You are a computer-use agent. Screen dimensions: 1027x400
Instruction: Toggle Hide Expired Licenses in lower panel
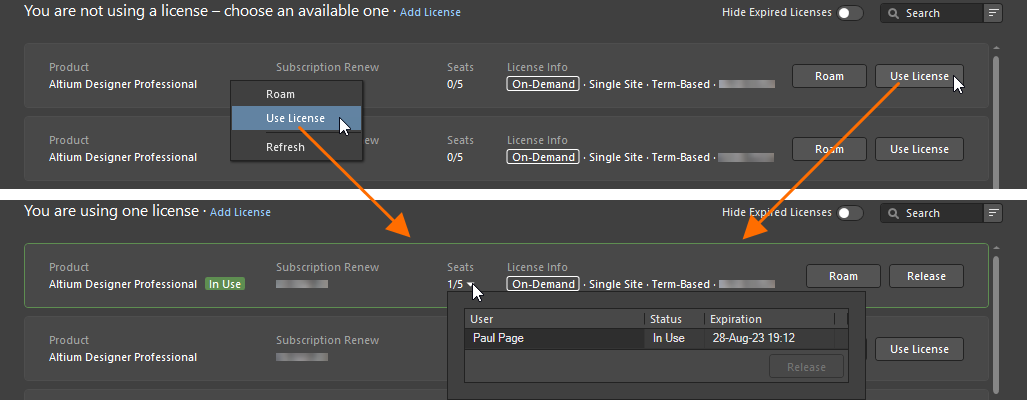pyautogui.click(x=850, y=213)
